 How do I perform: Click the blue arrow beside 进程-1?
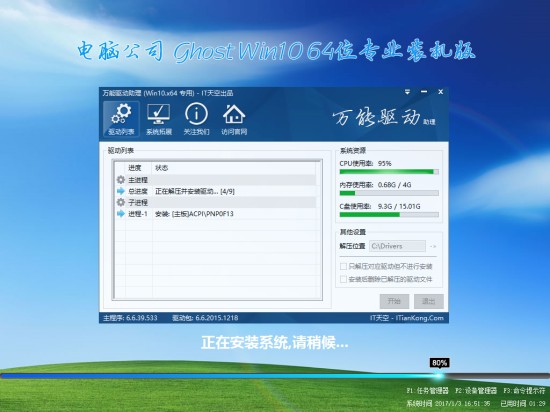click(x=121, y=214)
